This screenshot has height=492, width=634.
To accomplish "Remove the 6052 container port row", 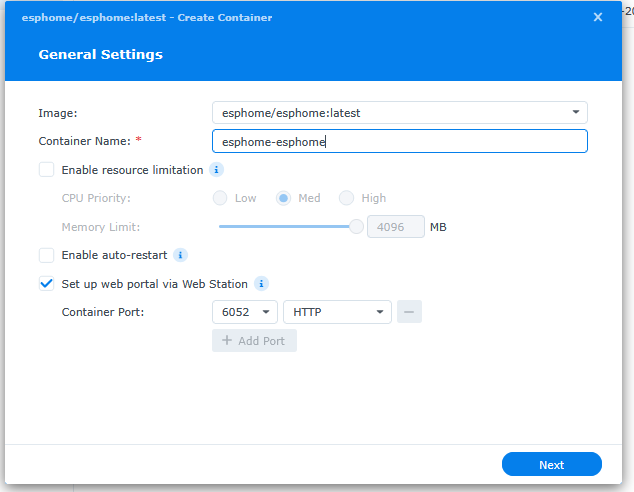I will [409, 312].
